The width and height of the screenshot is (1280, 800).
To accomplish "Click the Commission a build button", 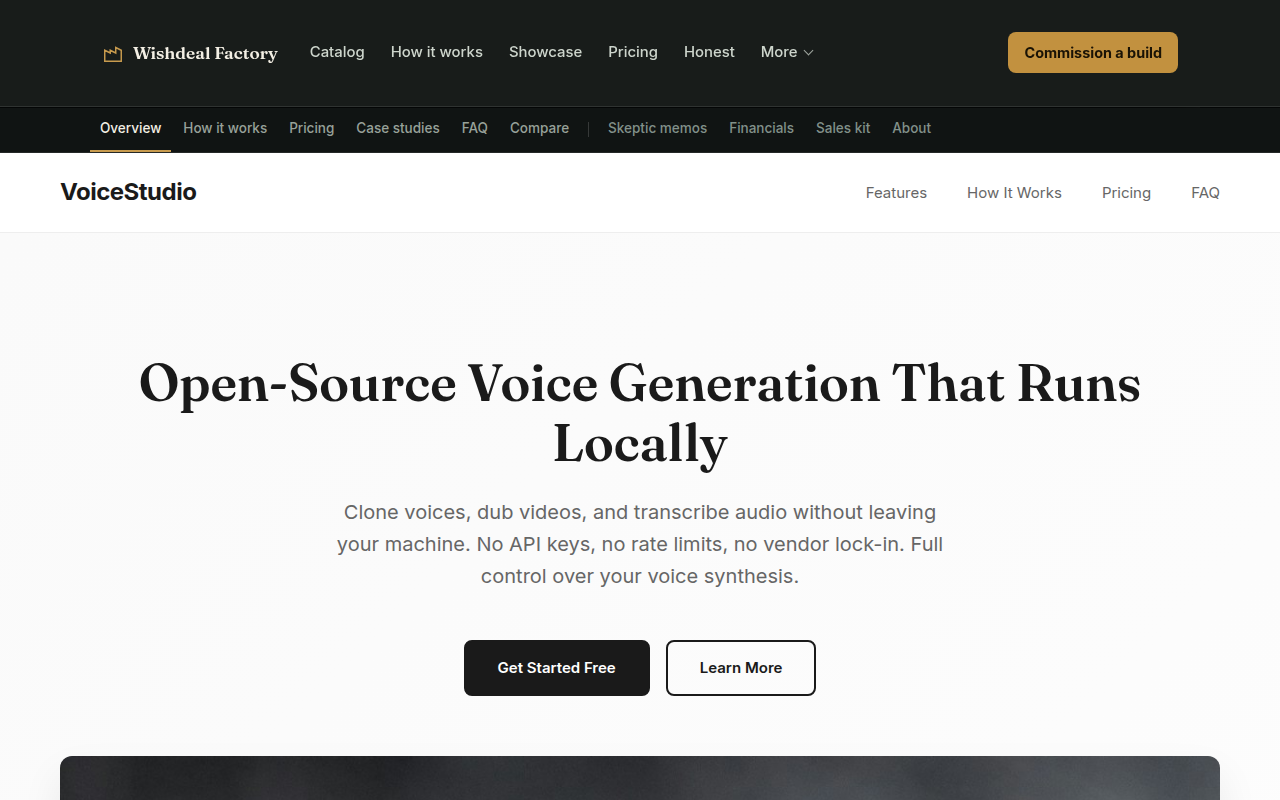I will click(x=1093, y=53).
